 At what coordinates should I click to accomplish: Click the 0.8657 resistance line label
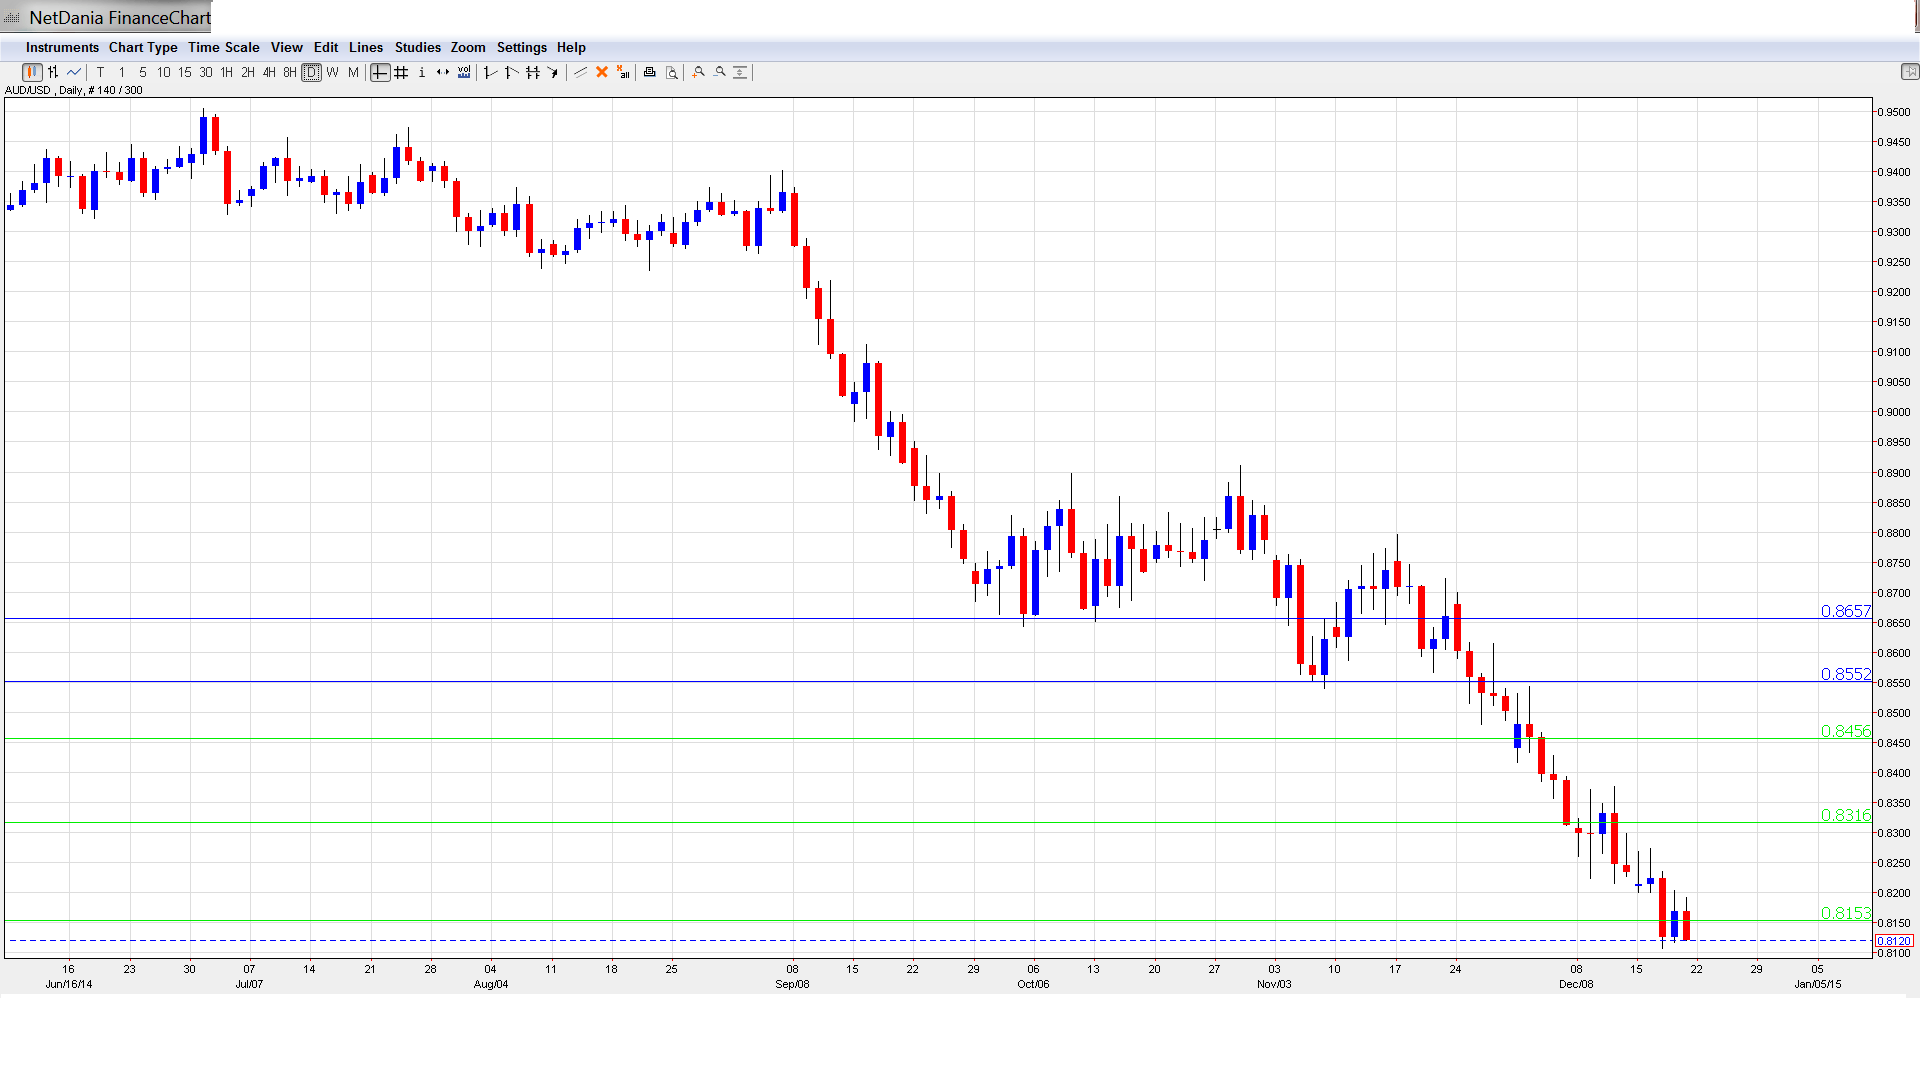point(1845,611)
